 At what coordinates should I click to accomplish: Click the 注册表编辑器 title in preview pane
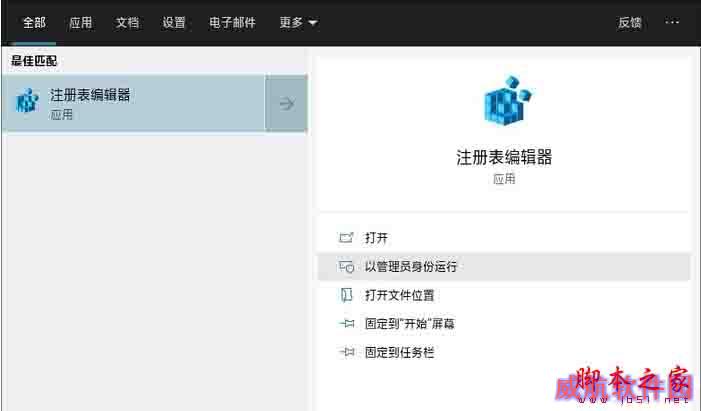[504, 157]
